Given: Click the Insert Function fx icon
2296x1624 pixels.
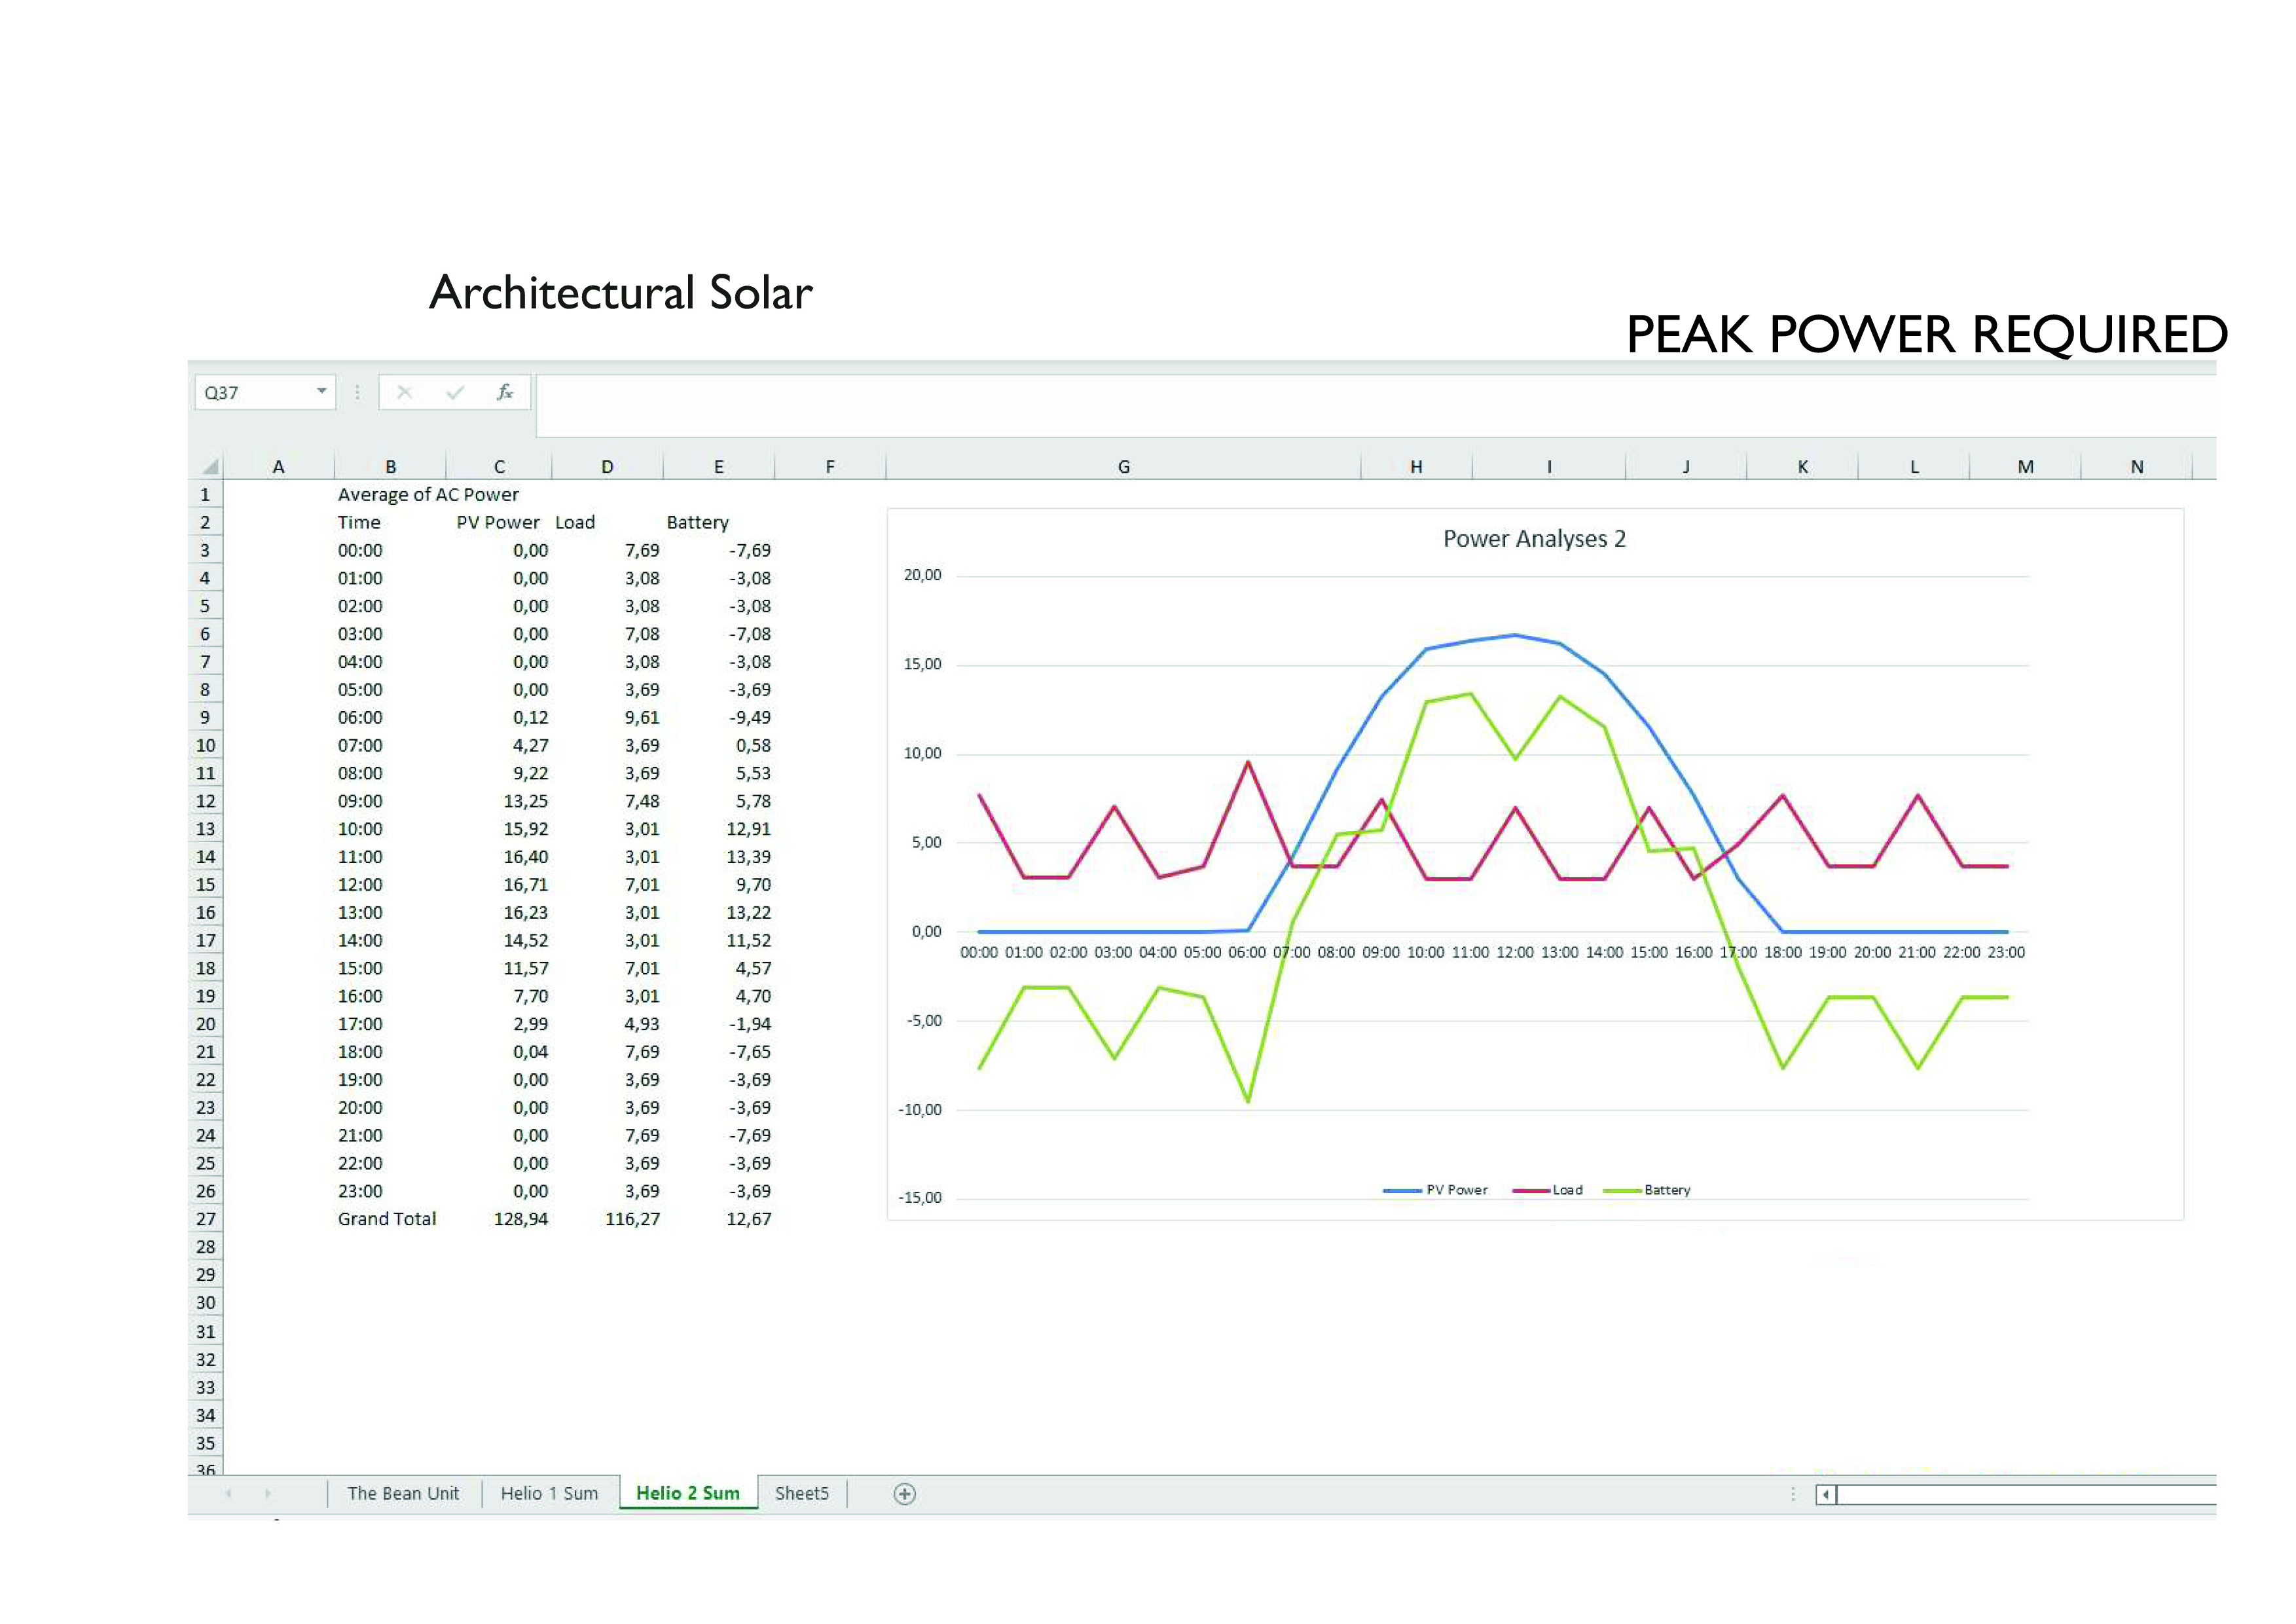Looking at the screenshot, I should [x=505, y=392].
